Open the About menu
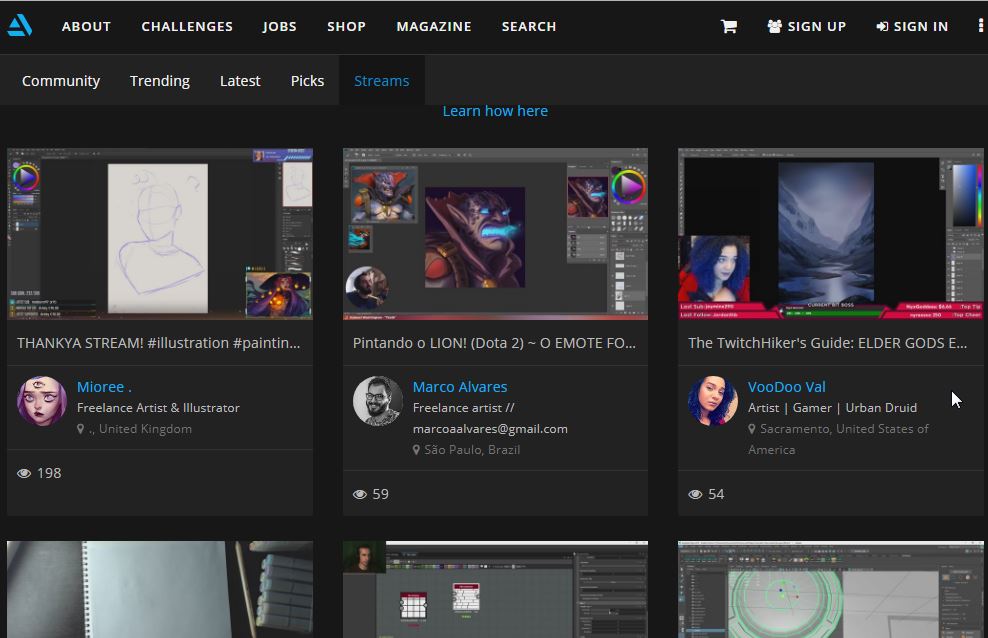Screen dimensions: 988x638 tap(86, 26)
